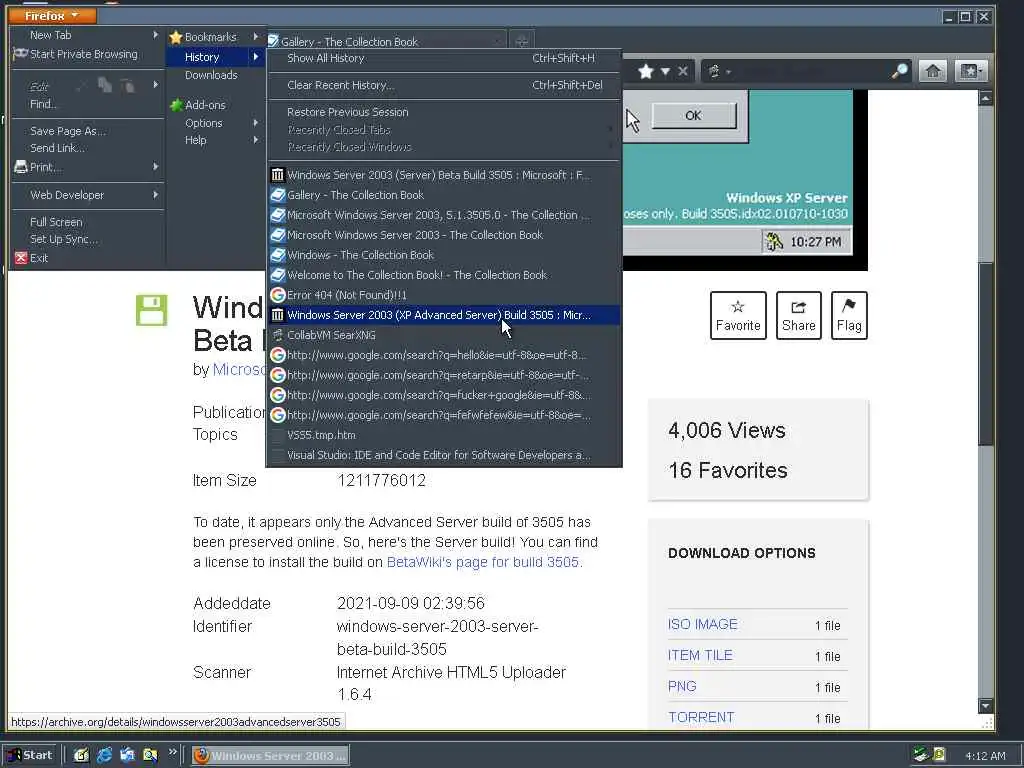
Task: Select Send Link menu entry
Action: click(86, 148)
